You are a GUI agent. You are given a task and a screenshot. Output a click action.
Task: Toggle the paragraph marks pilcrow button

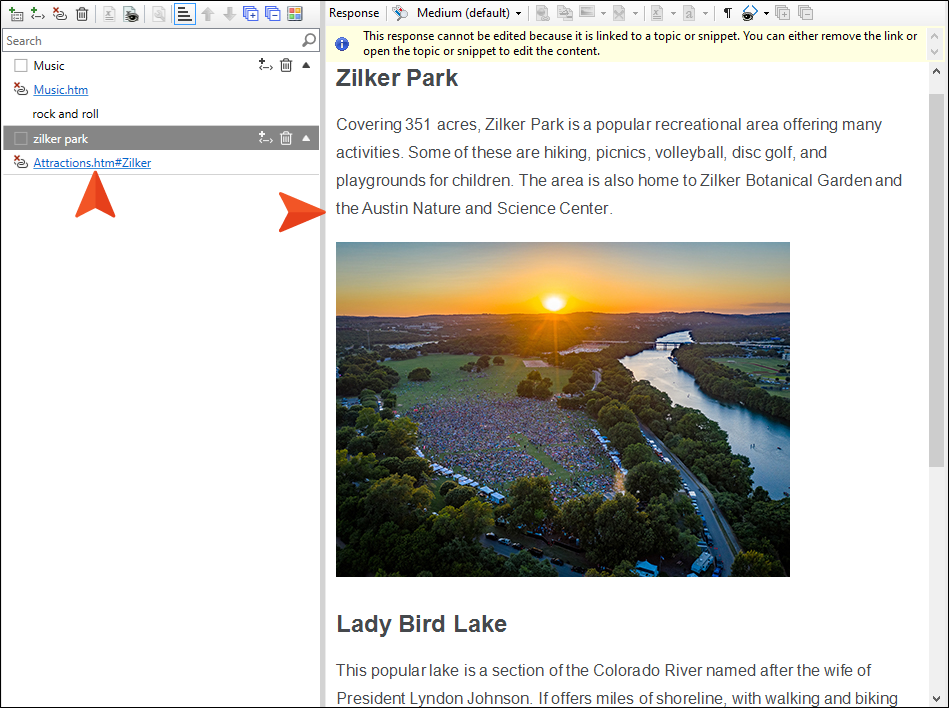(x=727, y=13)
